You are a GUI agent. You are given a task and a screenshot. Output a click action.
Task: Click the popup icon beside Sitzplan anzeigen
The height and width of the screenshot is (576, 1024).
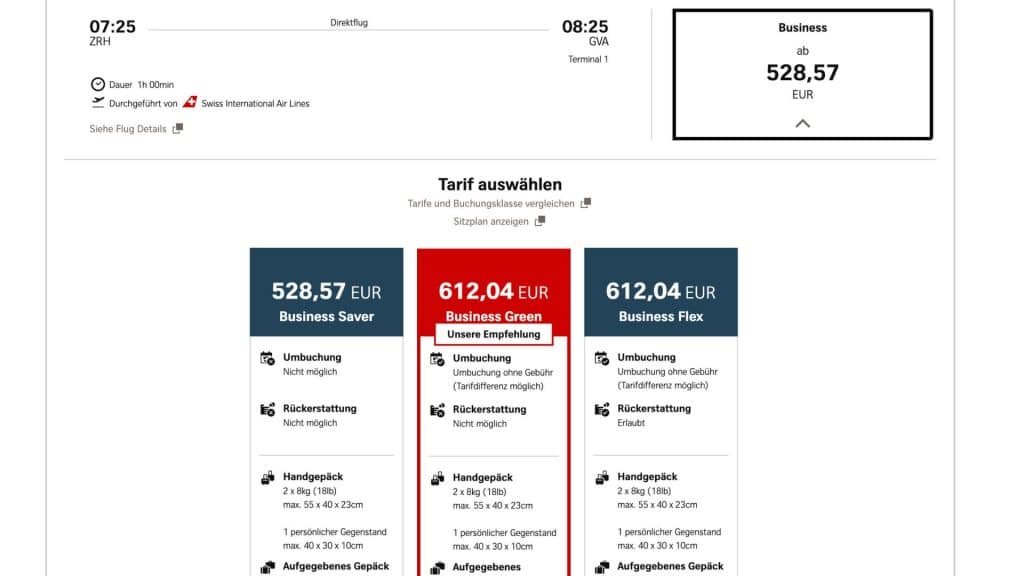(x=540, y=221)
